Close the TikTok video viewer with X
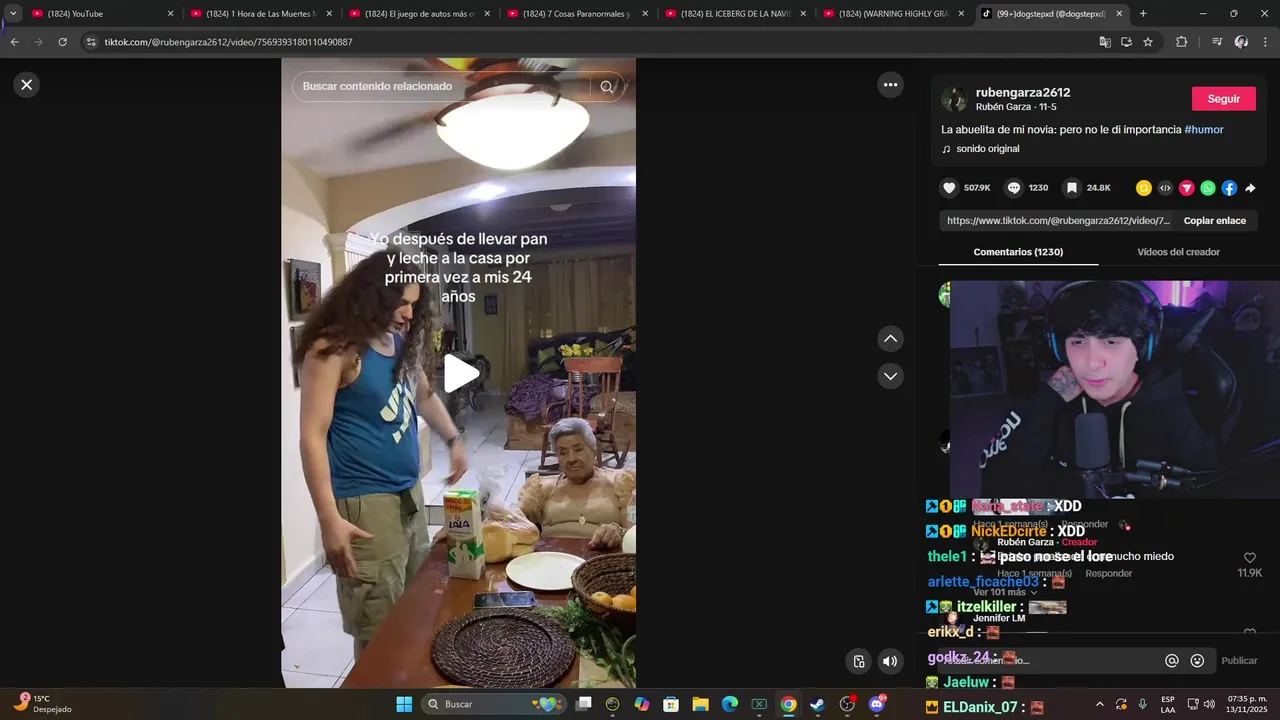Viewport: 1280px width, 720px height. click(x=27, y=85)
